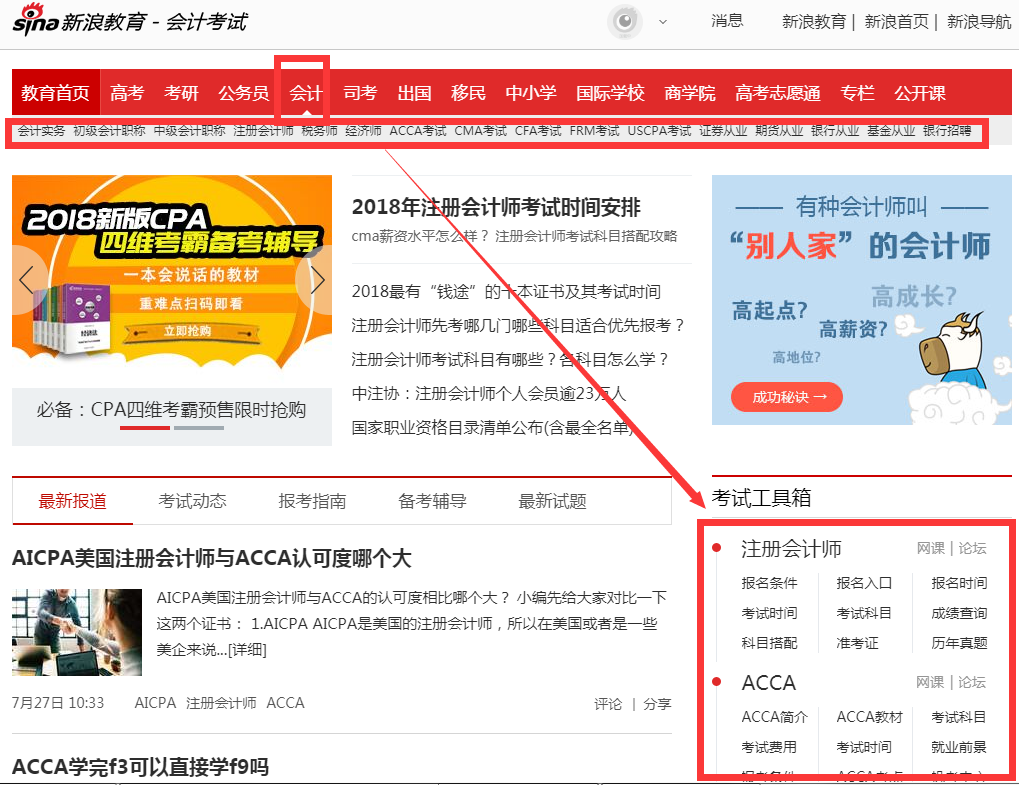This screenshot has height=785, width=1019.
Task: Select second carousel indicator bar (gray)
Action: pos(199,428)
